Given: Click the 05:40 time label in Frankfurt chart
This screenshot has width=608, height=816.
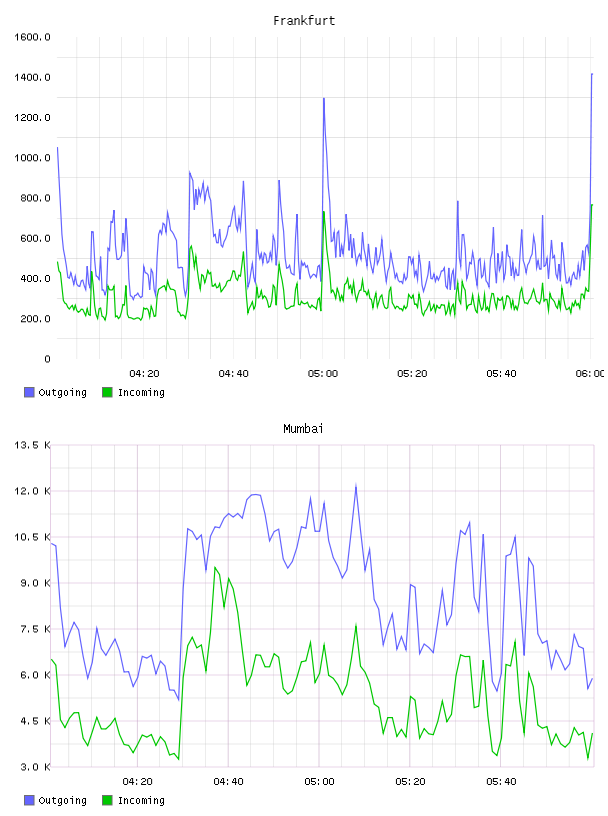Looking at the screenshot, I should coord(501,374).
